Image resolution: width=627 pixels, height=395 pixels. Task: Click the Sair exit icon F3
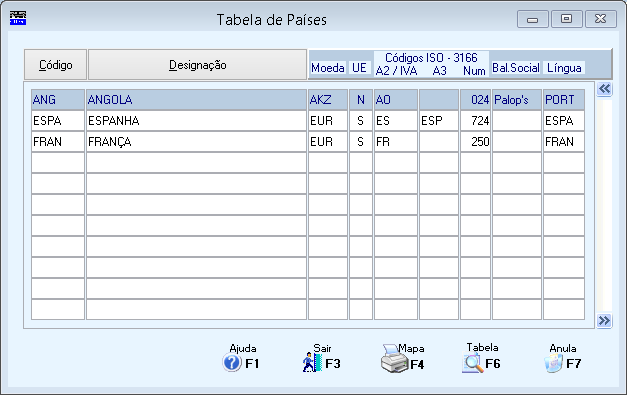(312, 362)
